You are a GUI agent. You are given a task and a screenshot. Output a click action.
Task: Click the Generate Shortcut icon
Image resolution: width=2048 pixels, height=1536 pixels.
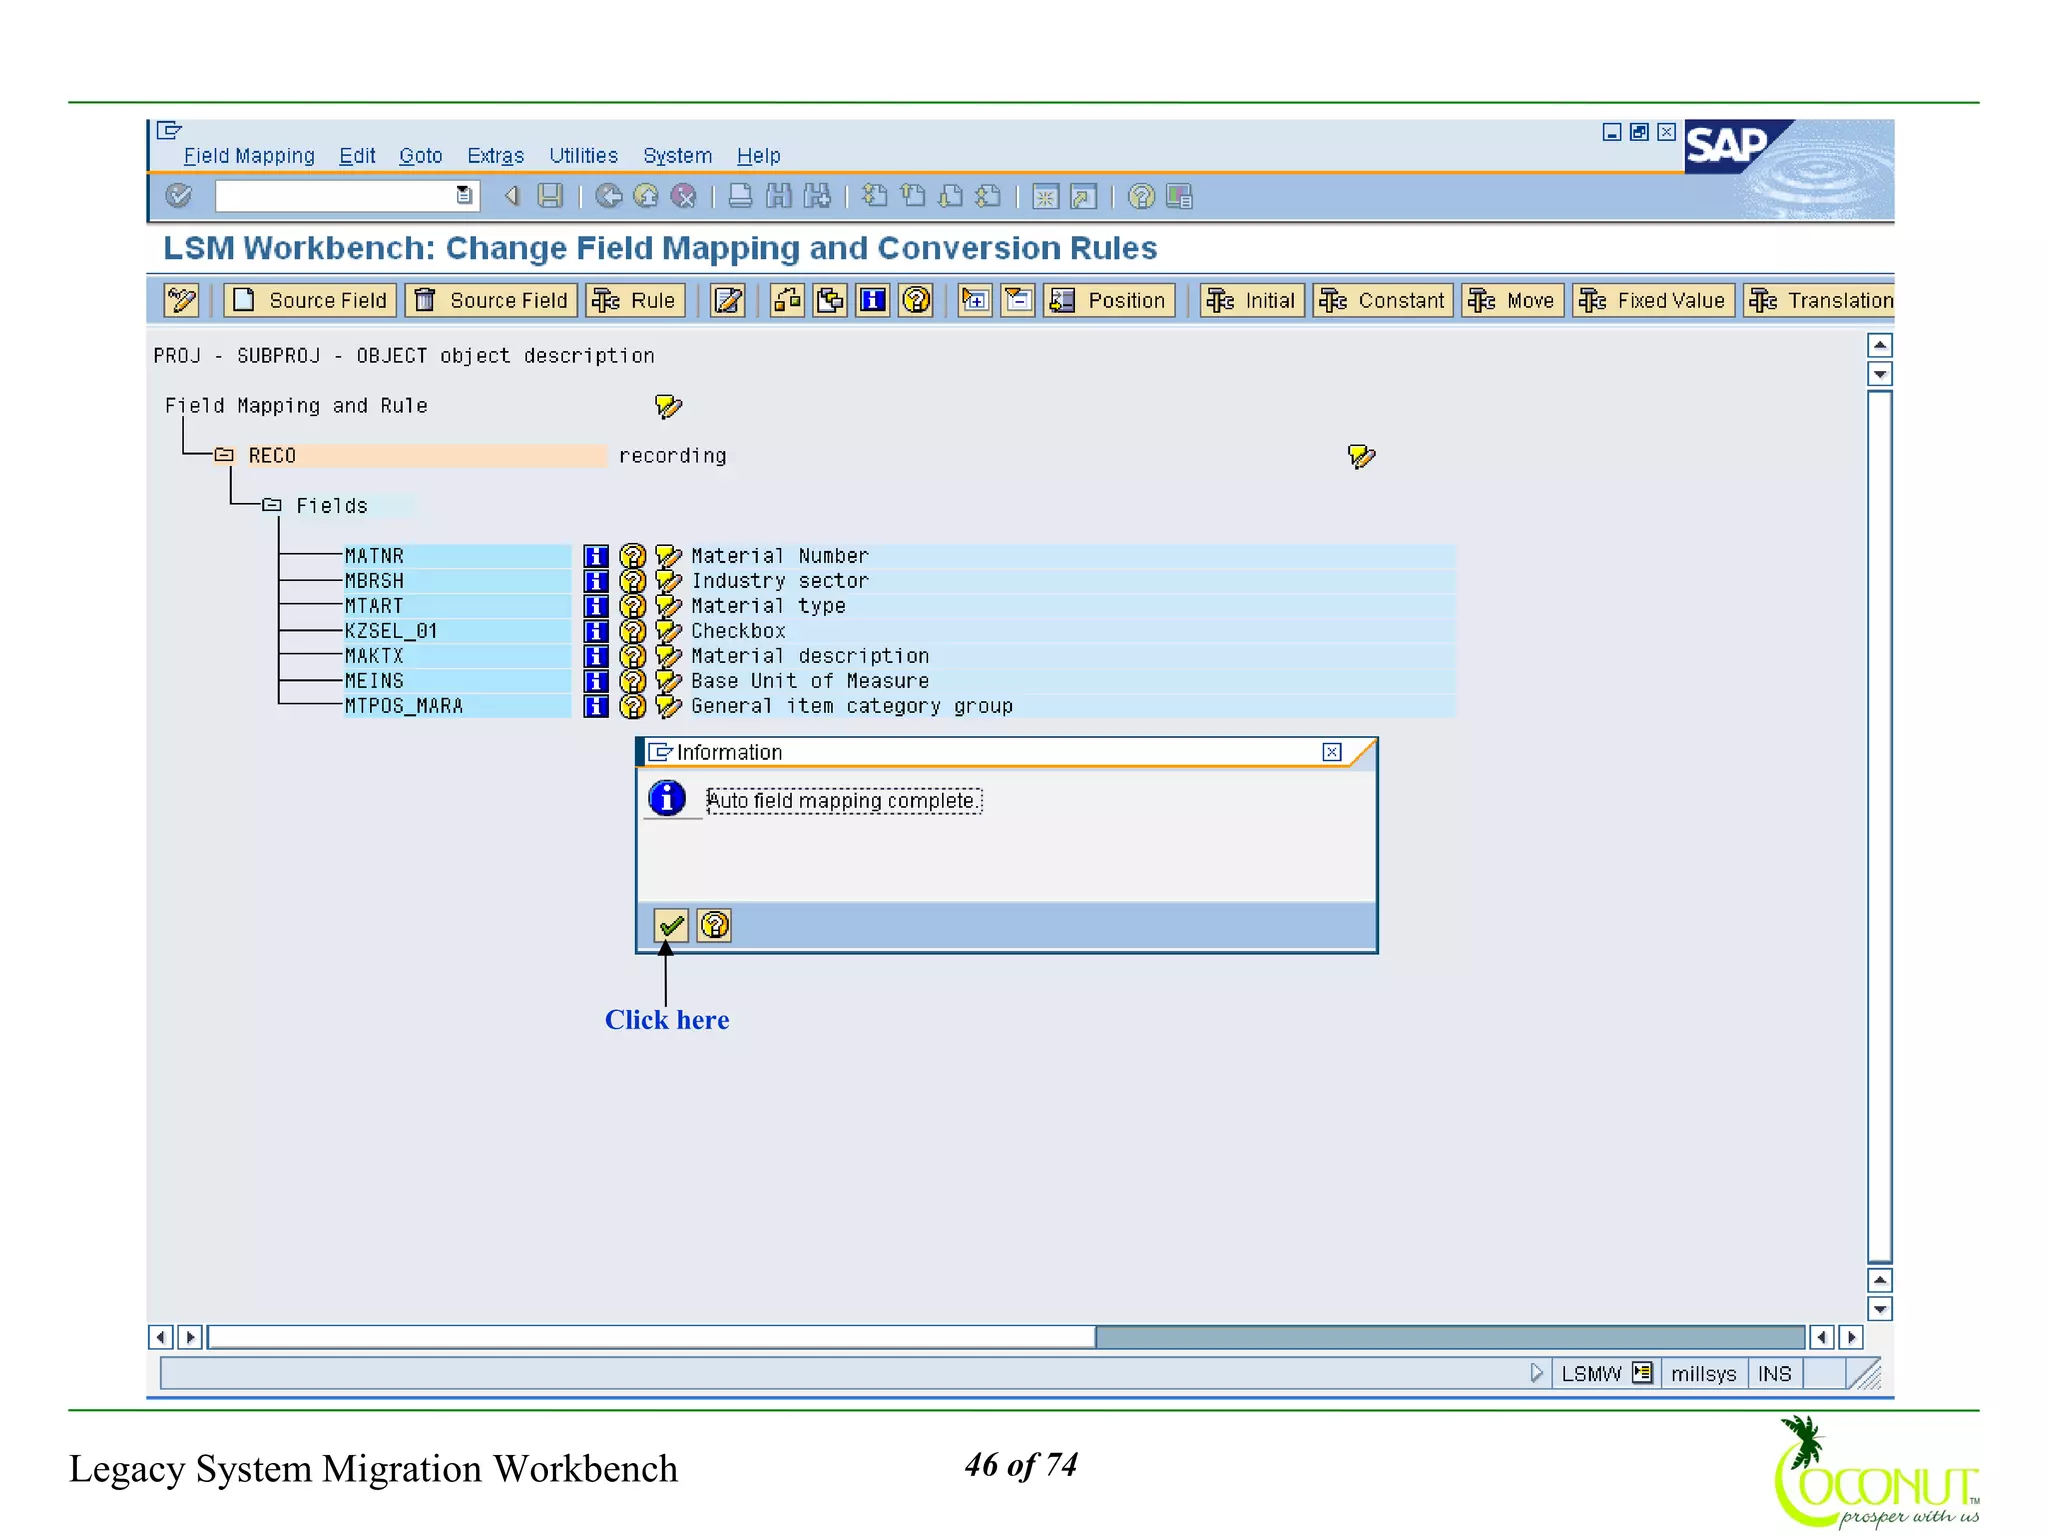point(1084,197)
